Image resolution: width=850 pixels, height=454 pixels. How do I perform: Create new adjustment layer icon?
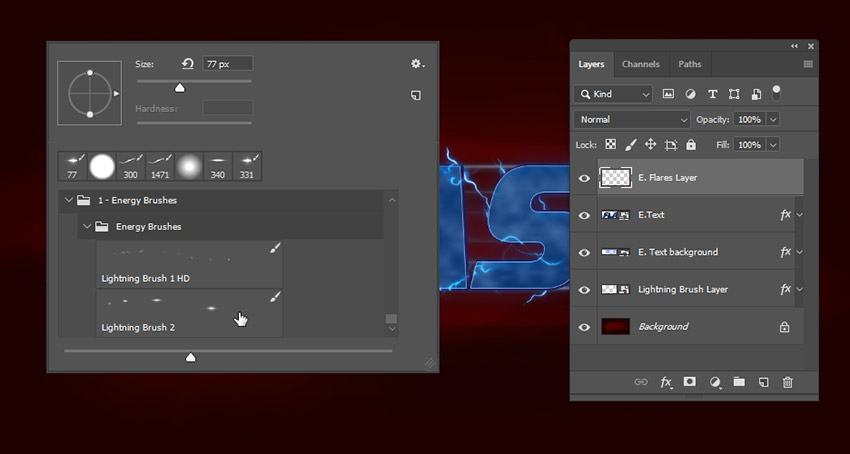(715, 382)
